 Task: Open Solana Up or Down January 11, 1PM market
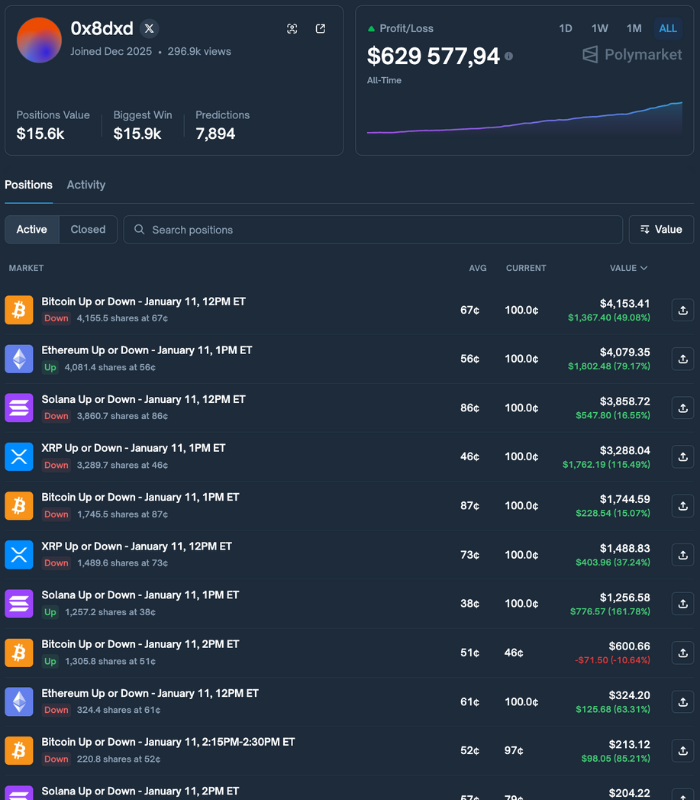coord(140,595)
